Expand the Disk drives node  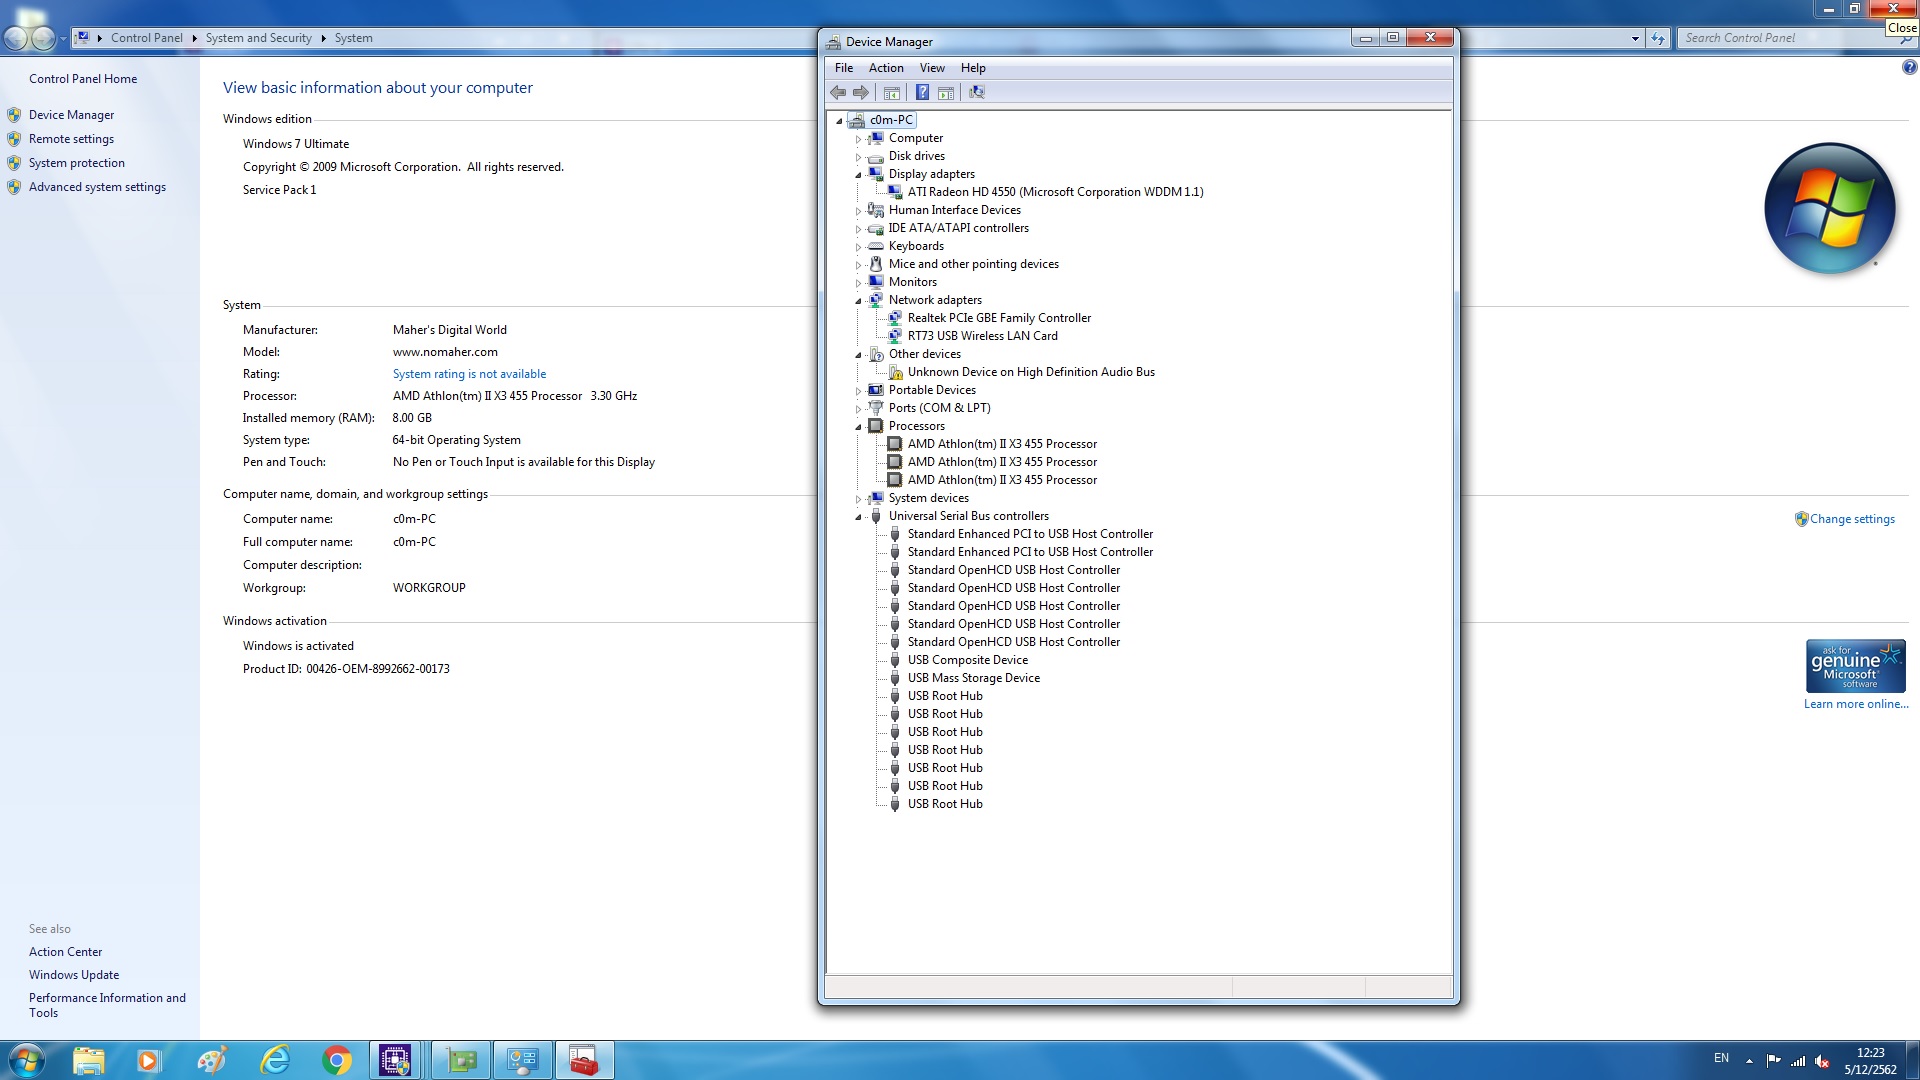tap(858, 157)
